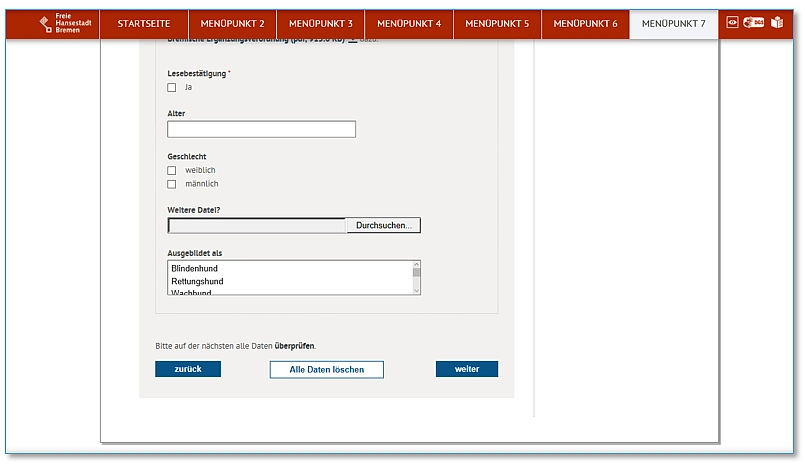Go to Startseite in navigation

145,23
